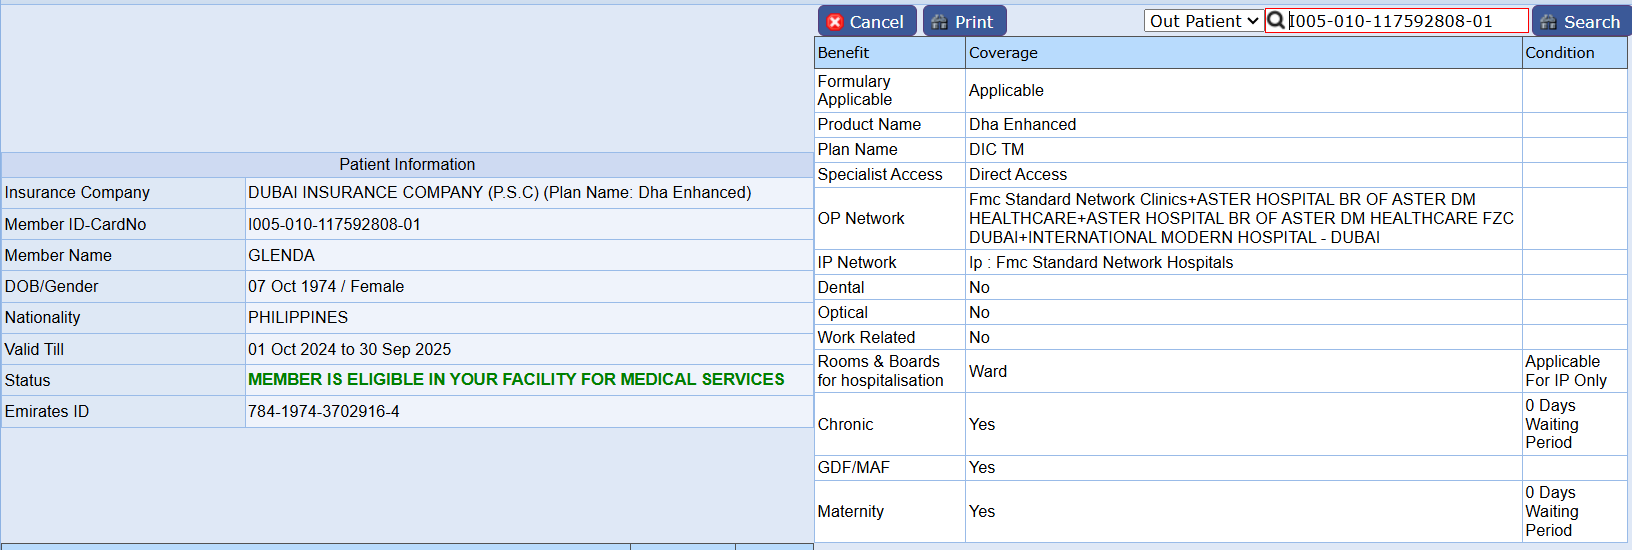Click the green member eligibility status text

pos(516,380)
